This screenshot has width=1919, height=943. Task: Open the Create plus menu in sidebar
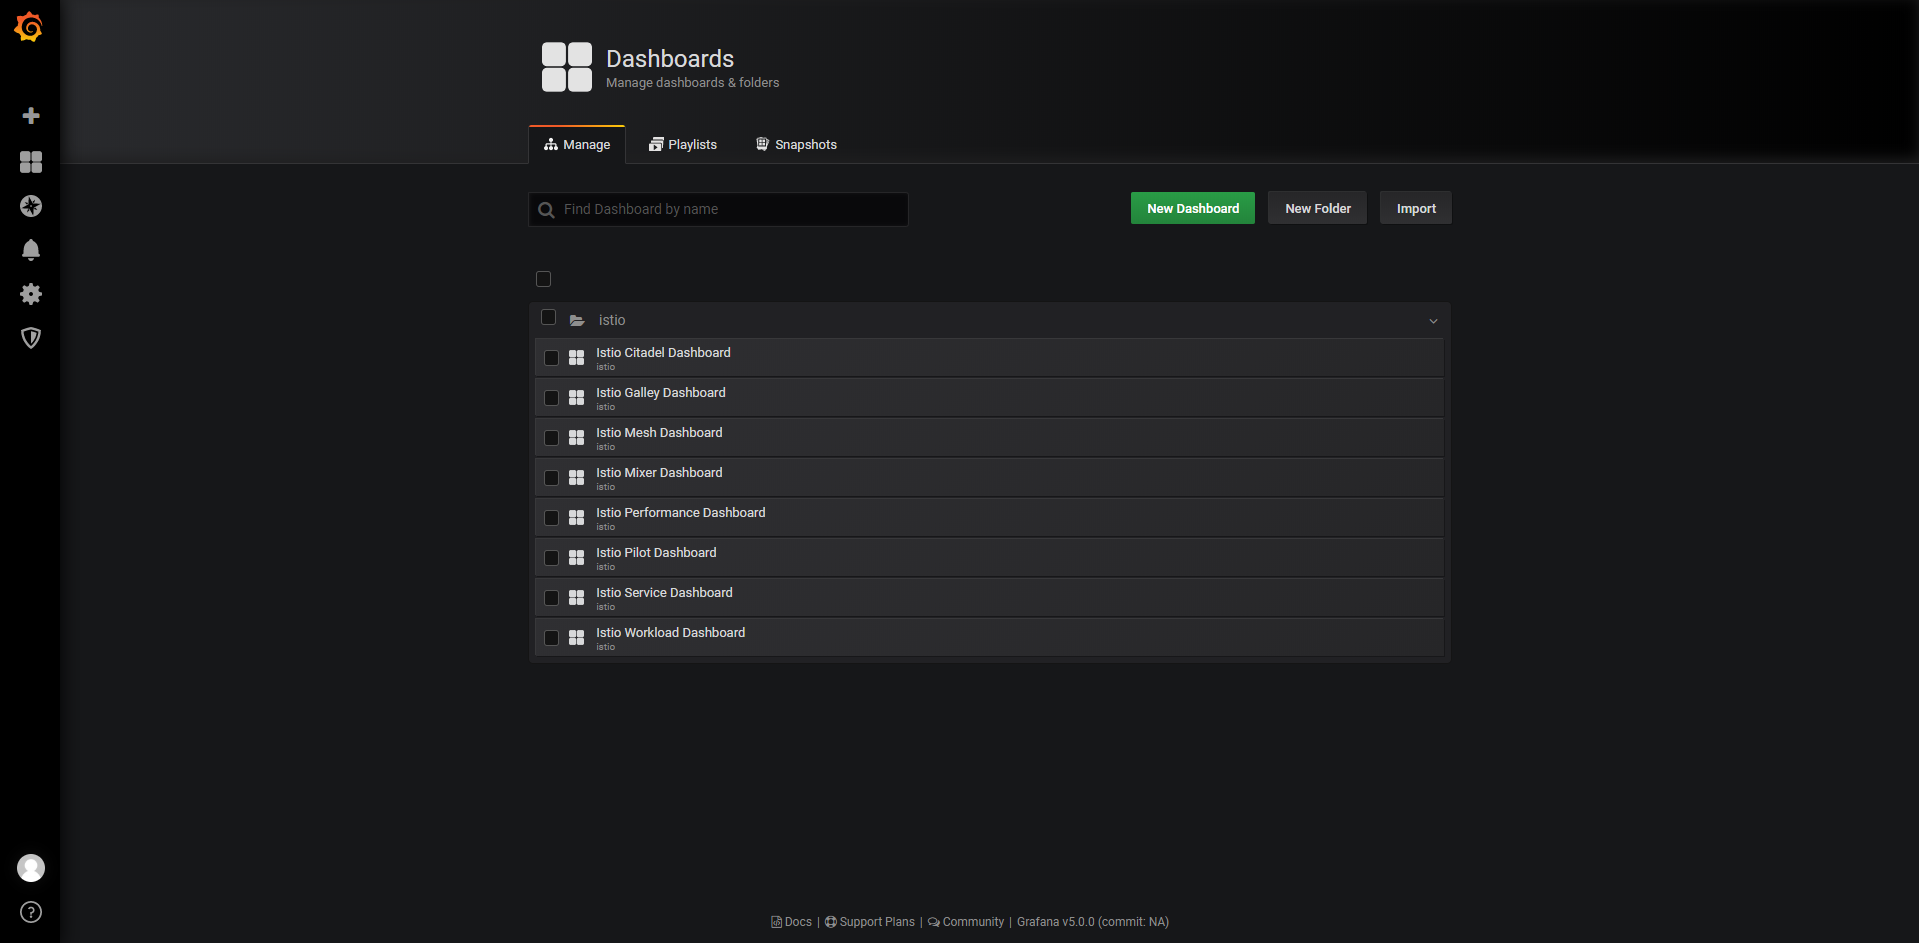tap(31, 116)
